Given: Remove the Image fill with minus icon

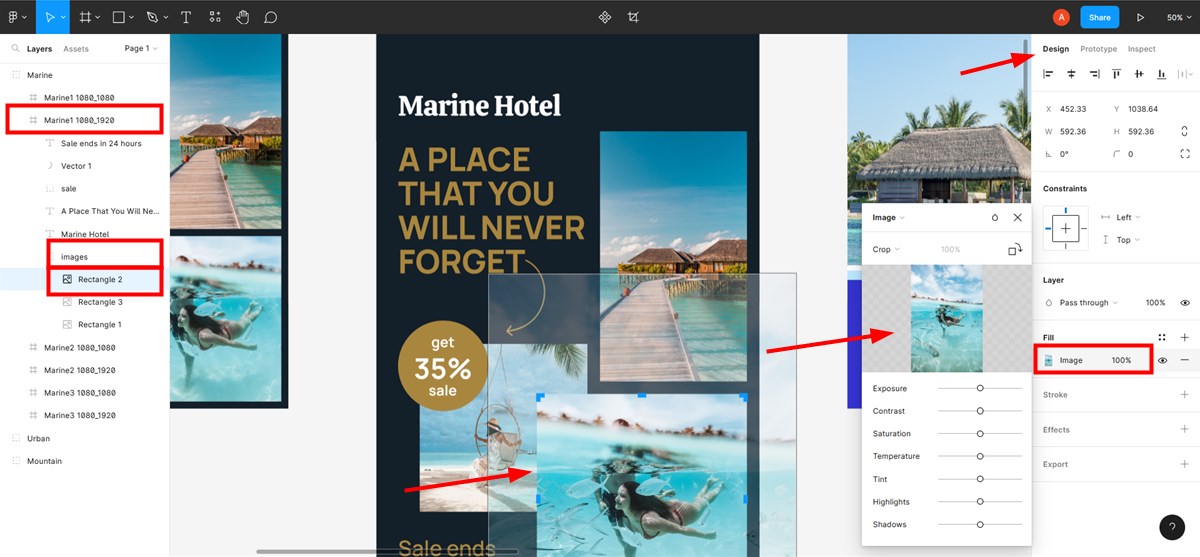Looking at the screenshot, I should 1185,360.
